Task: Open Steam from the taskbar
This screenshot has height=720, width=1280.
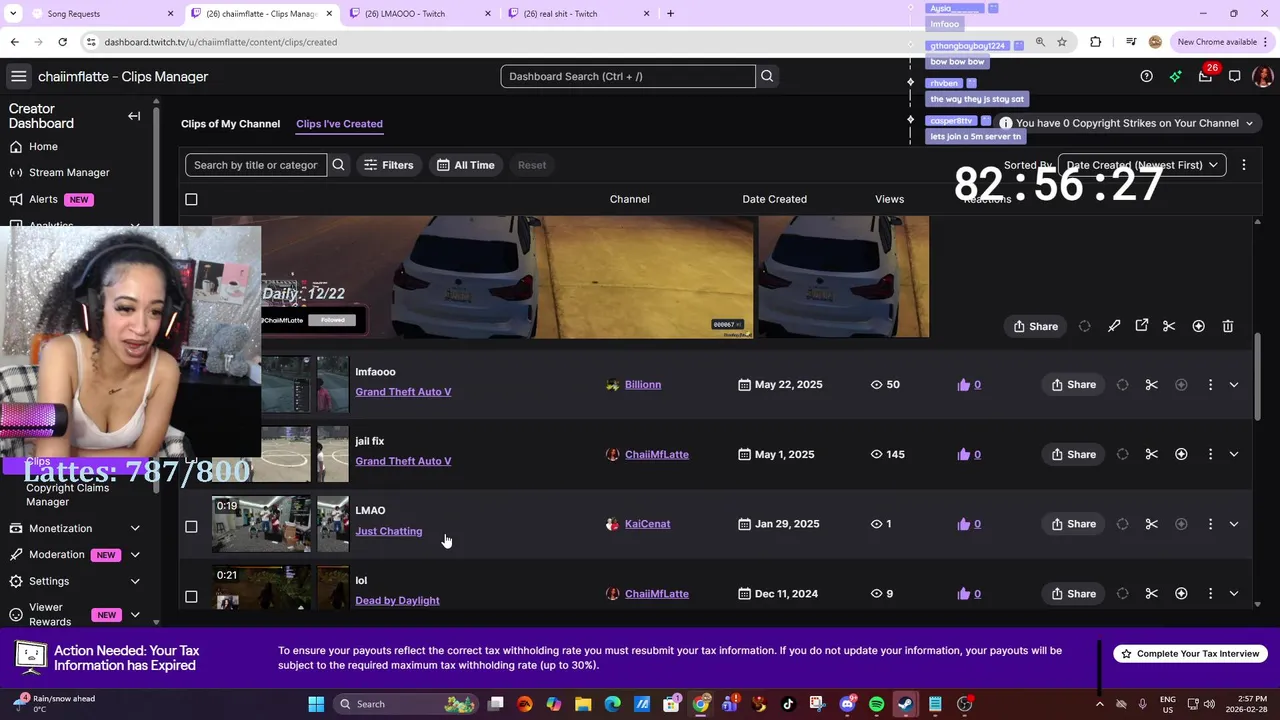Action: pyautogui.click(x=905, y=704)
